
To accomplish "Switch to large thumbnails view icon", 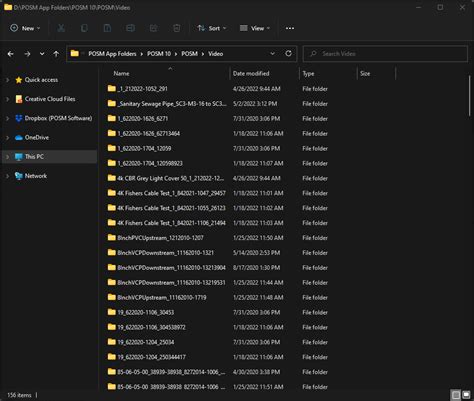I will pos(466,395).
